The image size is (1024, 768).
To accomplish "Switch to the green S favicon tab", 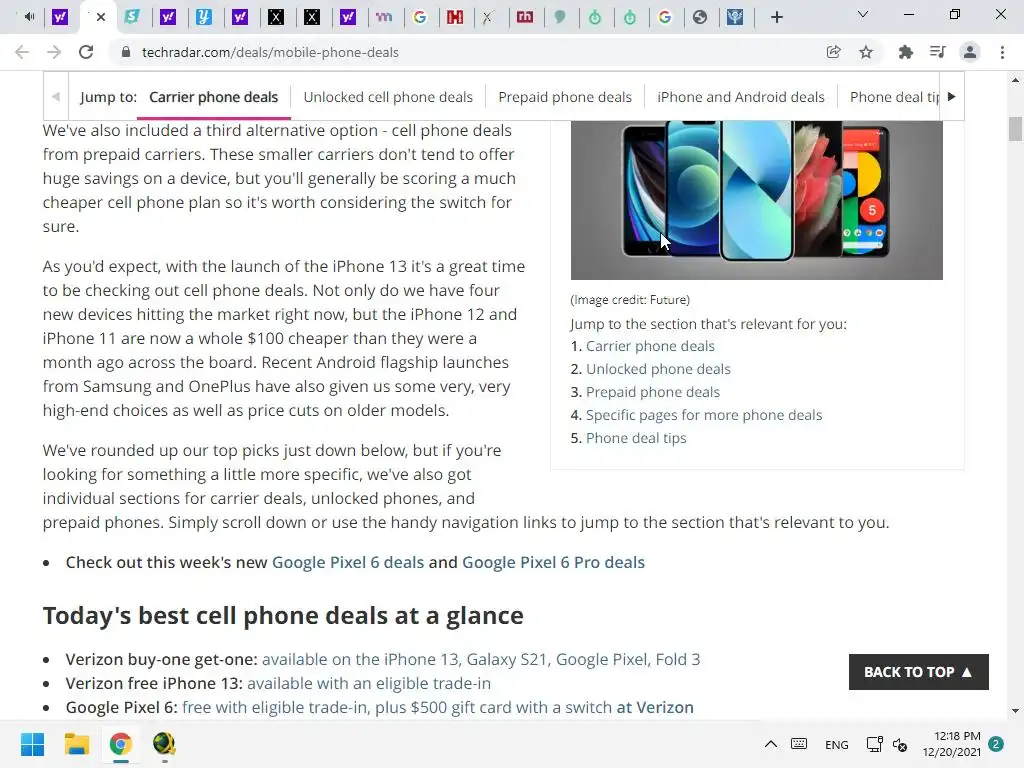I will (x=132, y=17).
